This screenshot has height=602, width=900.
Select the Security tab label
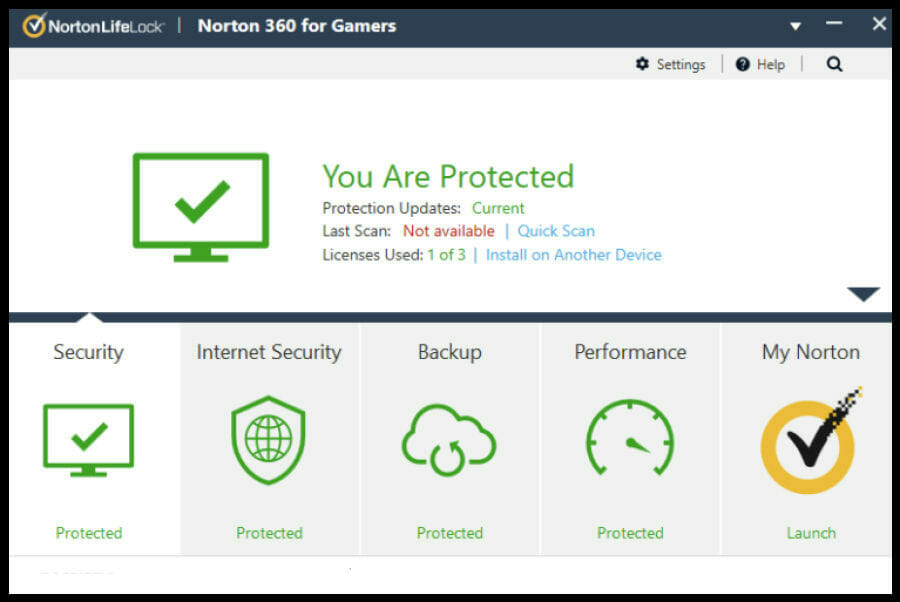click(x=88, y=352)
